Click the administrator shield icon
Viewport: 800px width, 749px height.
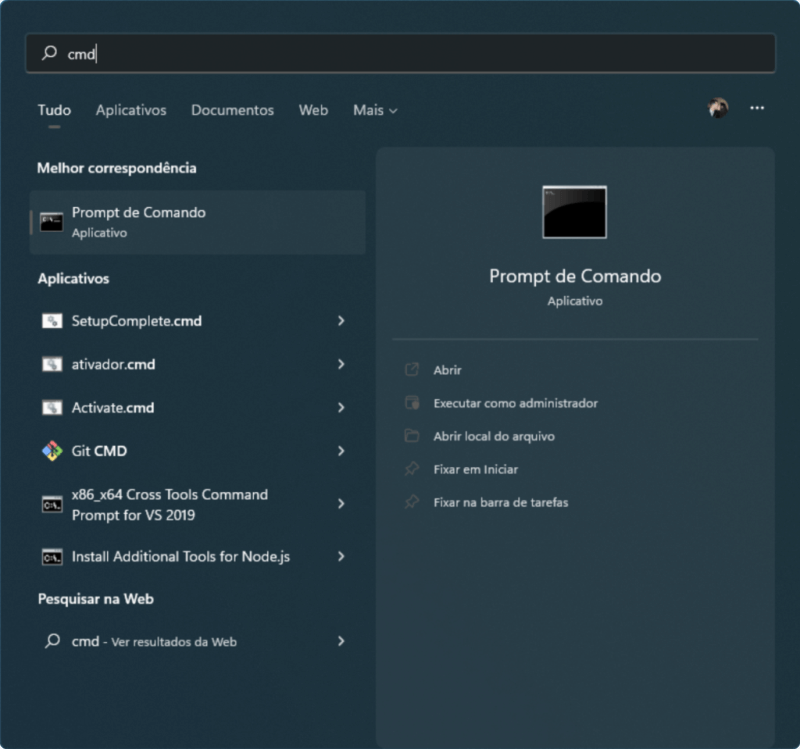[x=412, y=403]
